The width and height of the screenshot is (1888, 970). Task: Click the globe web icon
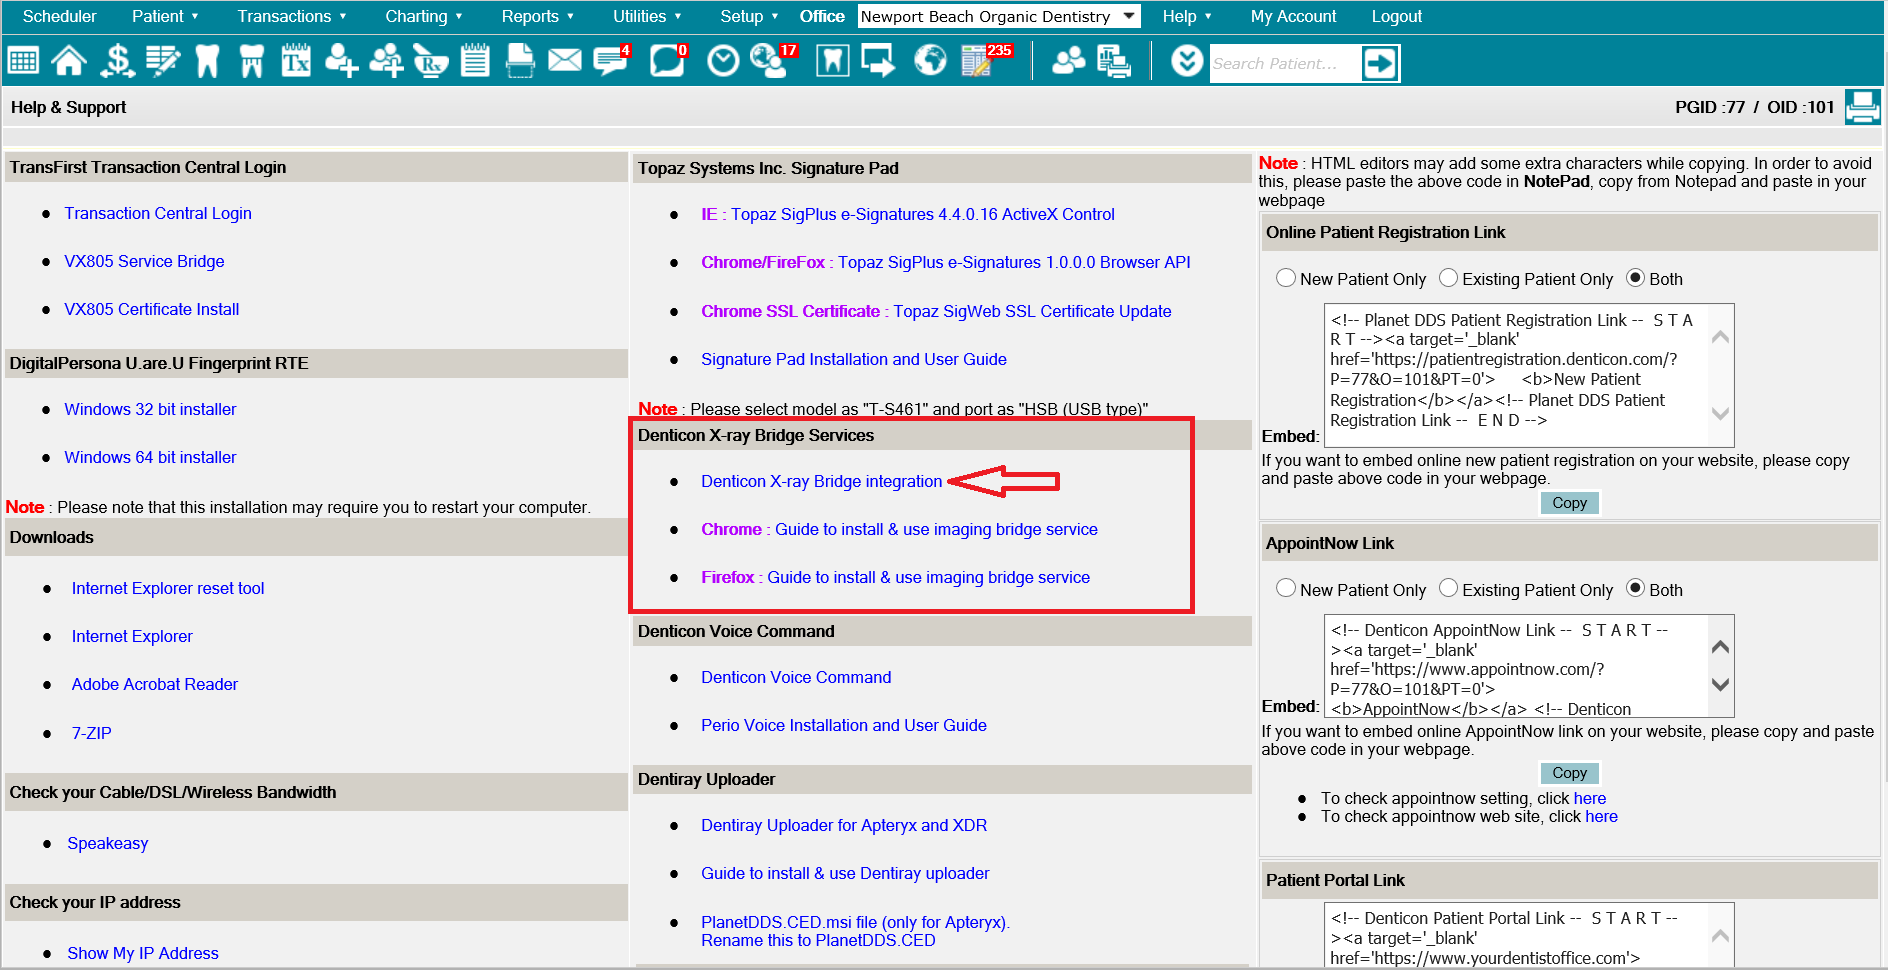pyautogui.click(x=930, y=61)
